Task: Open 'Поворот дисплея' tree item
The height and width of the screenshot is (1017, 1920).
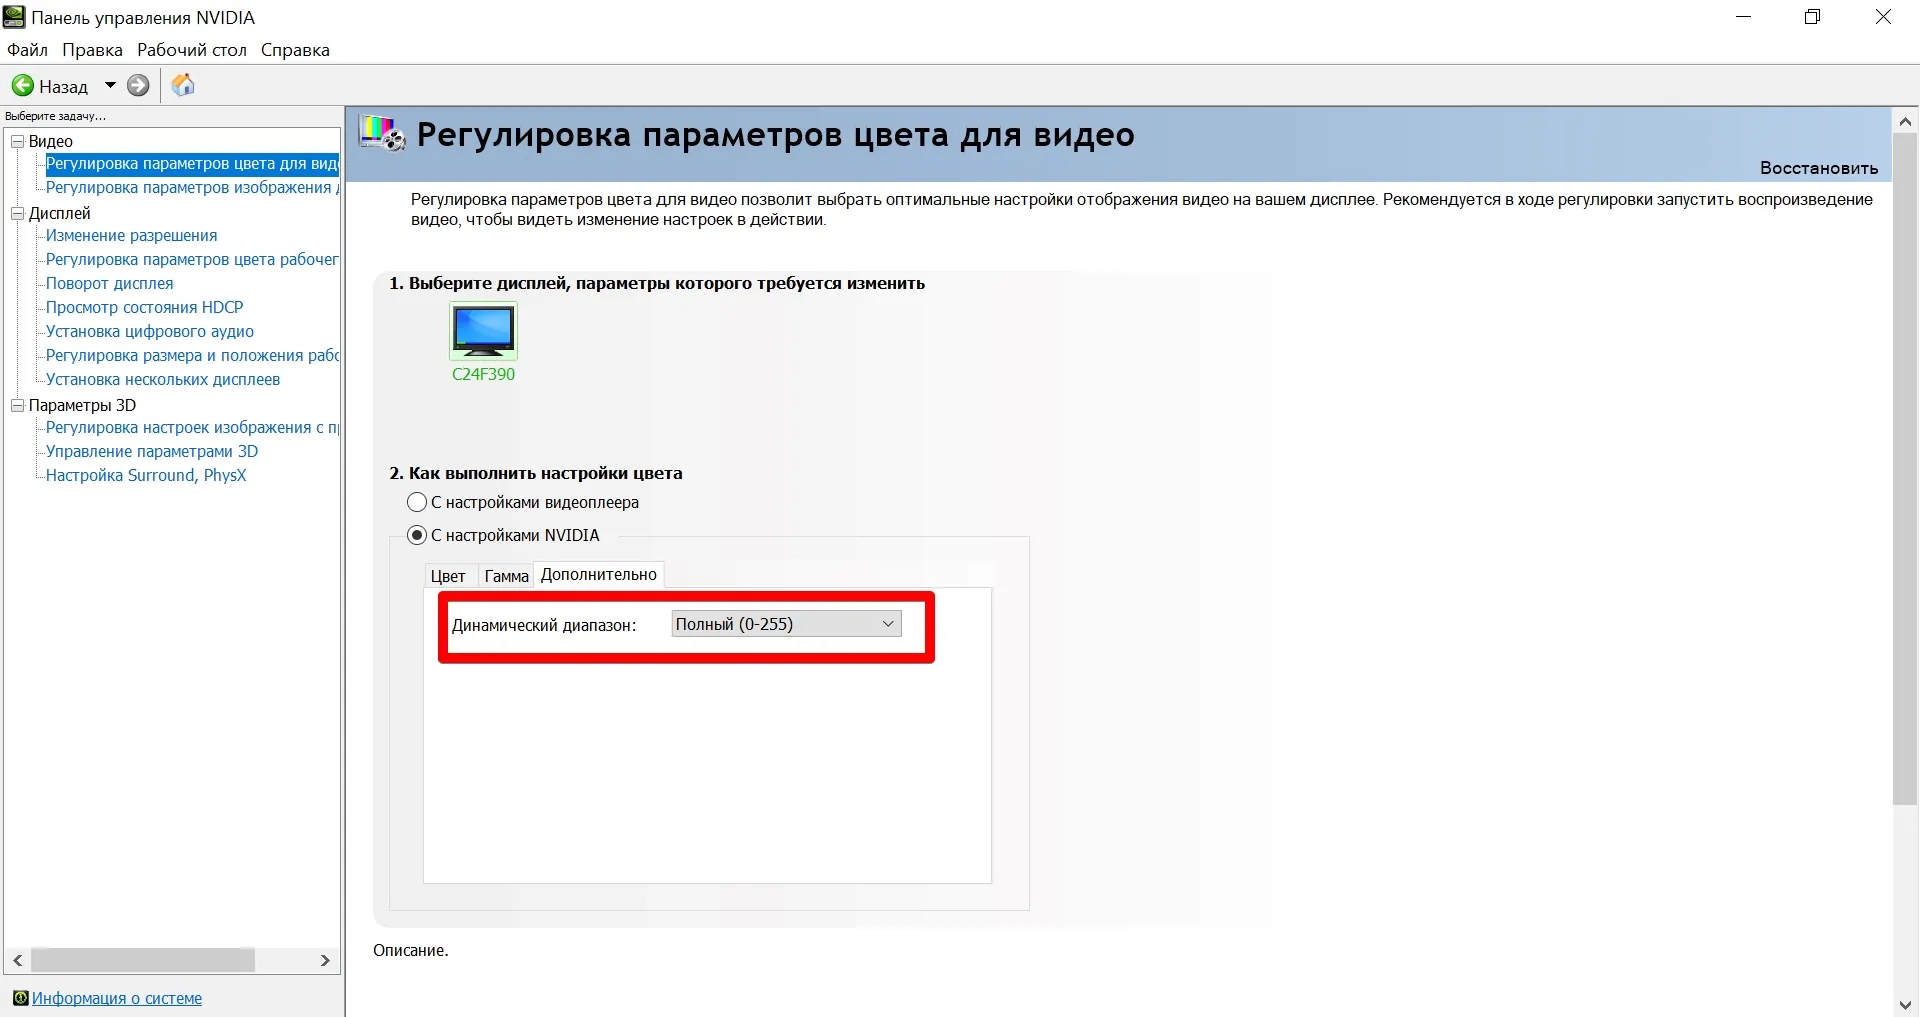Action: pyautogui.click(x=109, y=284)
